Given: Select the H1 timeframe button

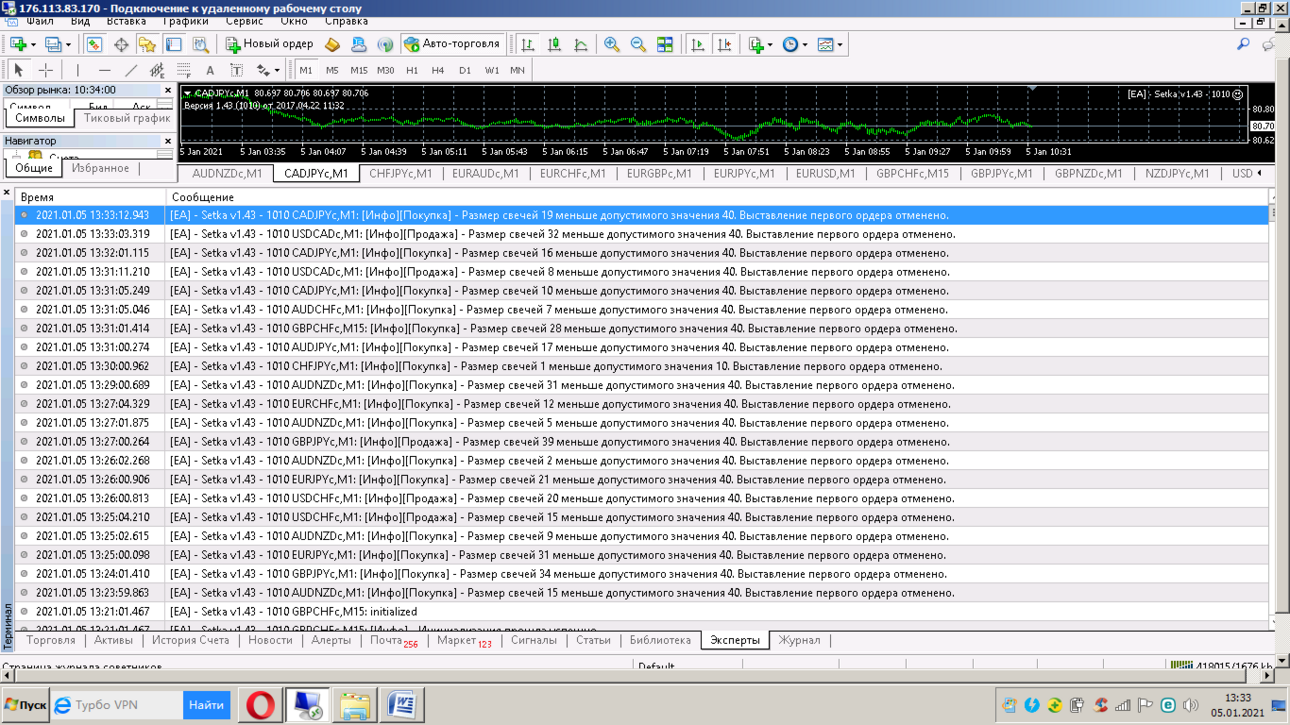Looking at the screenshot, I should coord(412,70).
